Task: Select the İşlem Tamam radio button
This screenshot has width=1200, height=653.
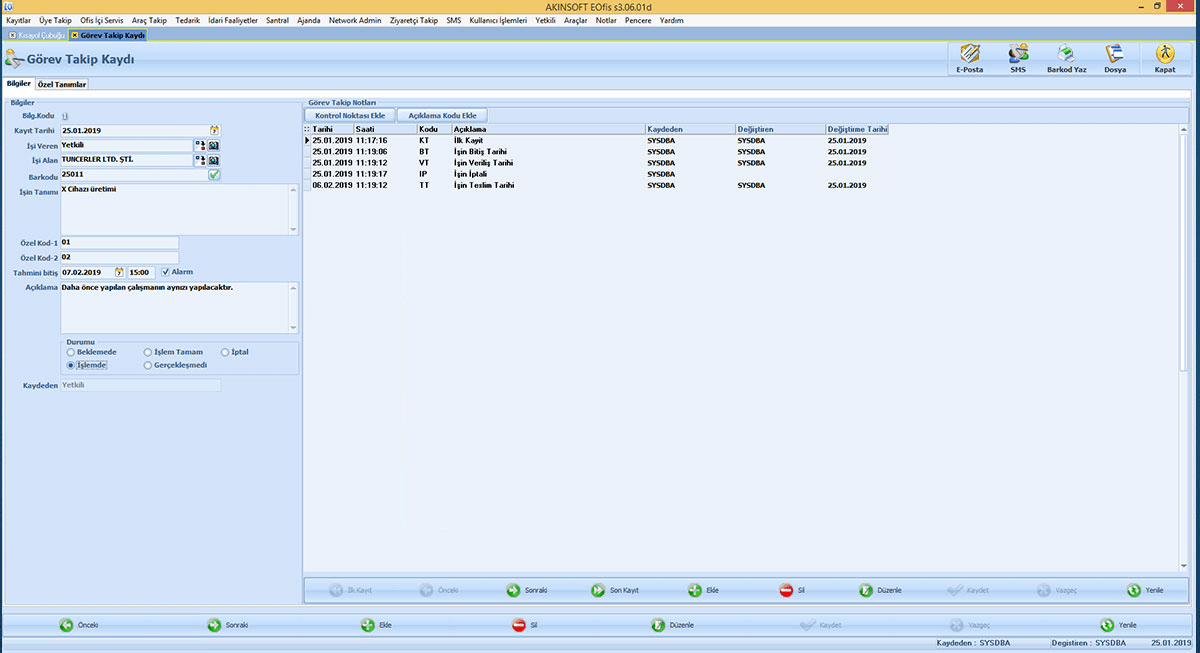Action: pos(148,352)
